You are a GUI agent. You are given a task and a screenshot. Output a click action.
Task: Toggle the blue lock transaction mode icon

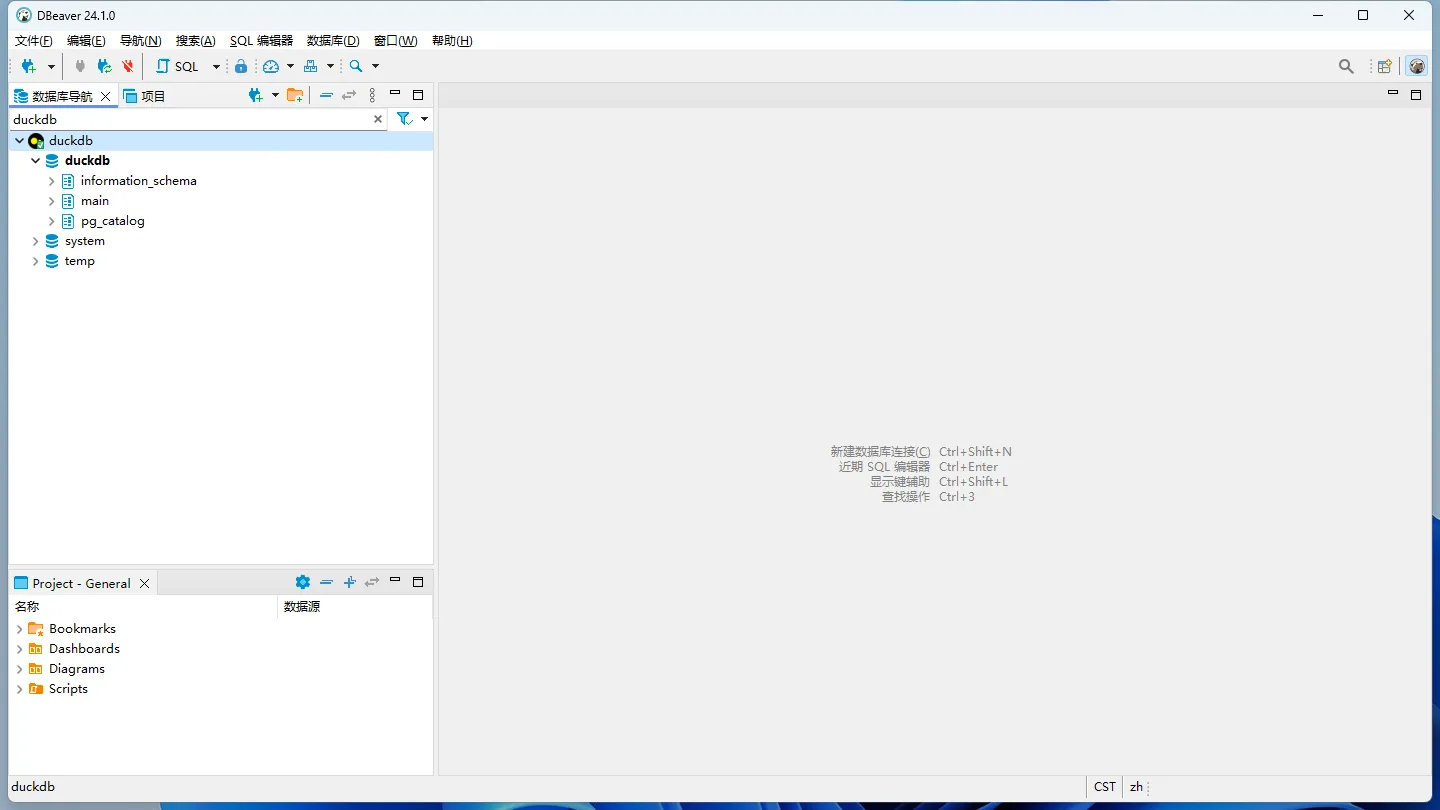tap(241, 66)
